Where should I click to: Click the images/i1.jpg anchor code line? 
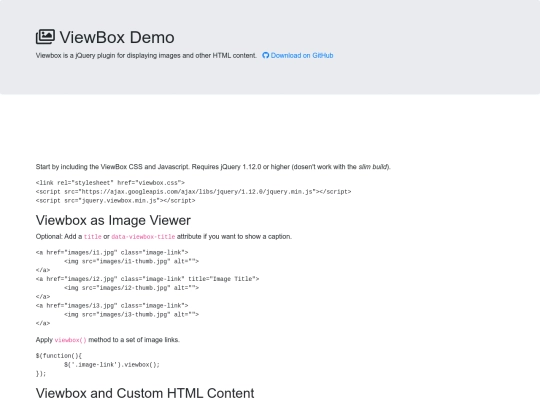[x=112, y=252]
